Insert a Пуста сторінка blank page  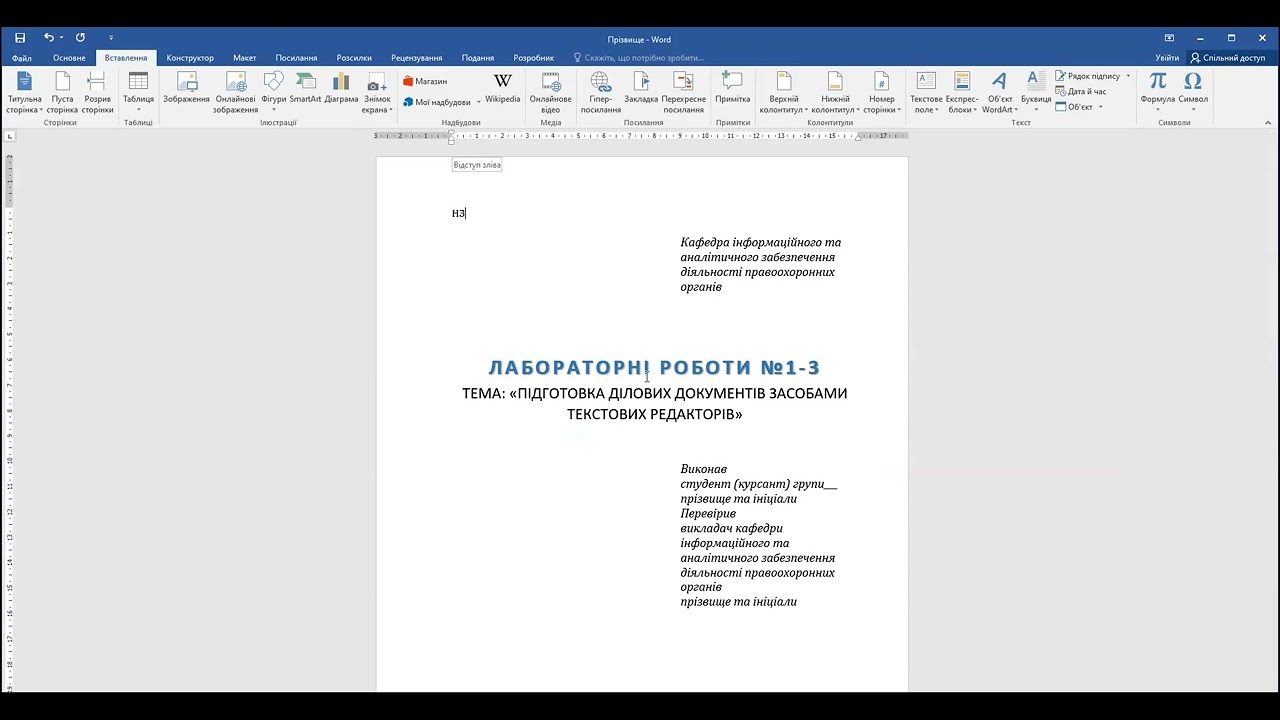tap(62, 93)
